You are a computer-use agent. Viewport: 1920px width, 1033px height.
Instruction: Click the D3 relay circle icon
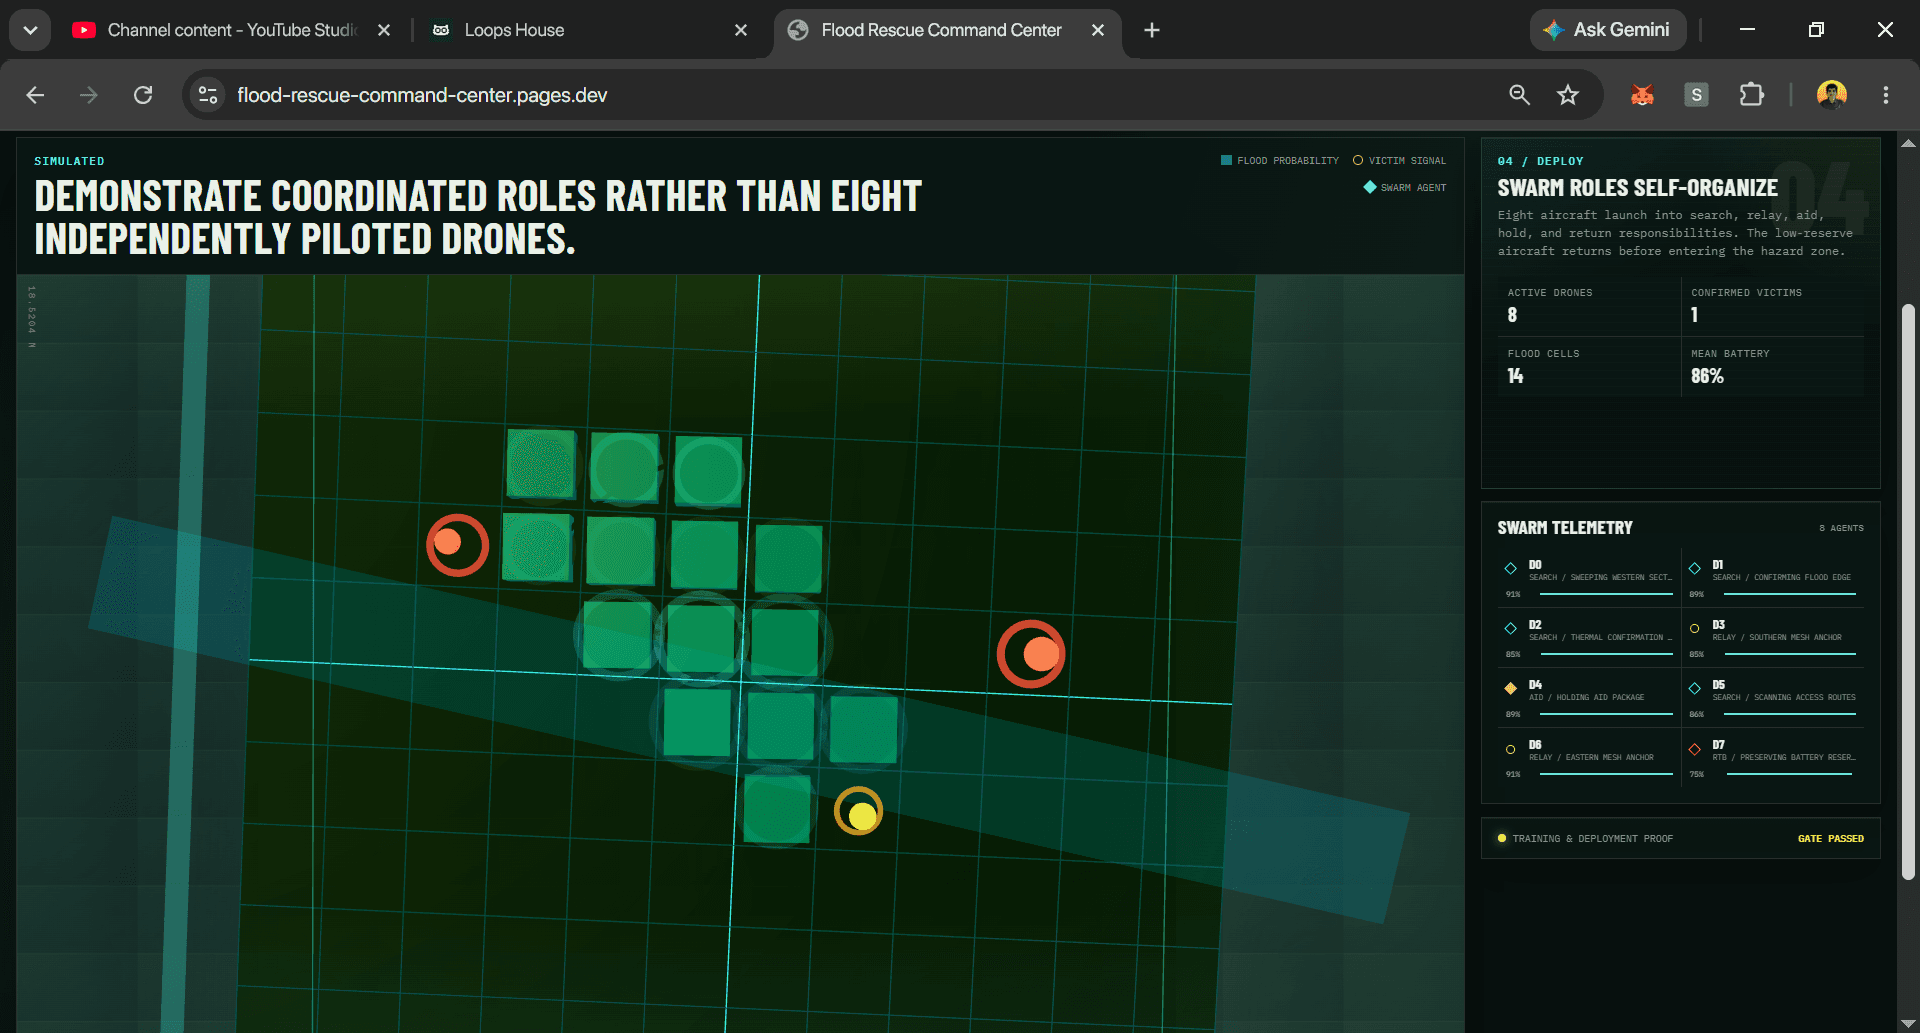click(1694, 629)
